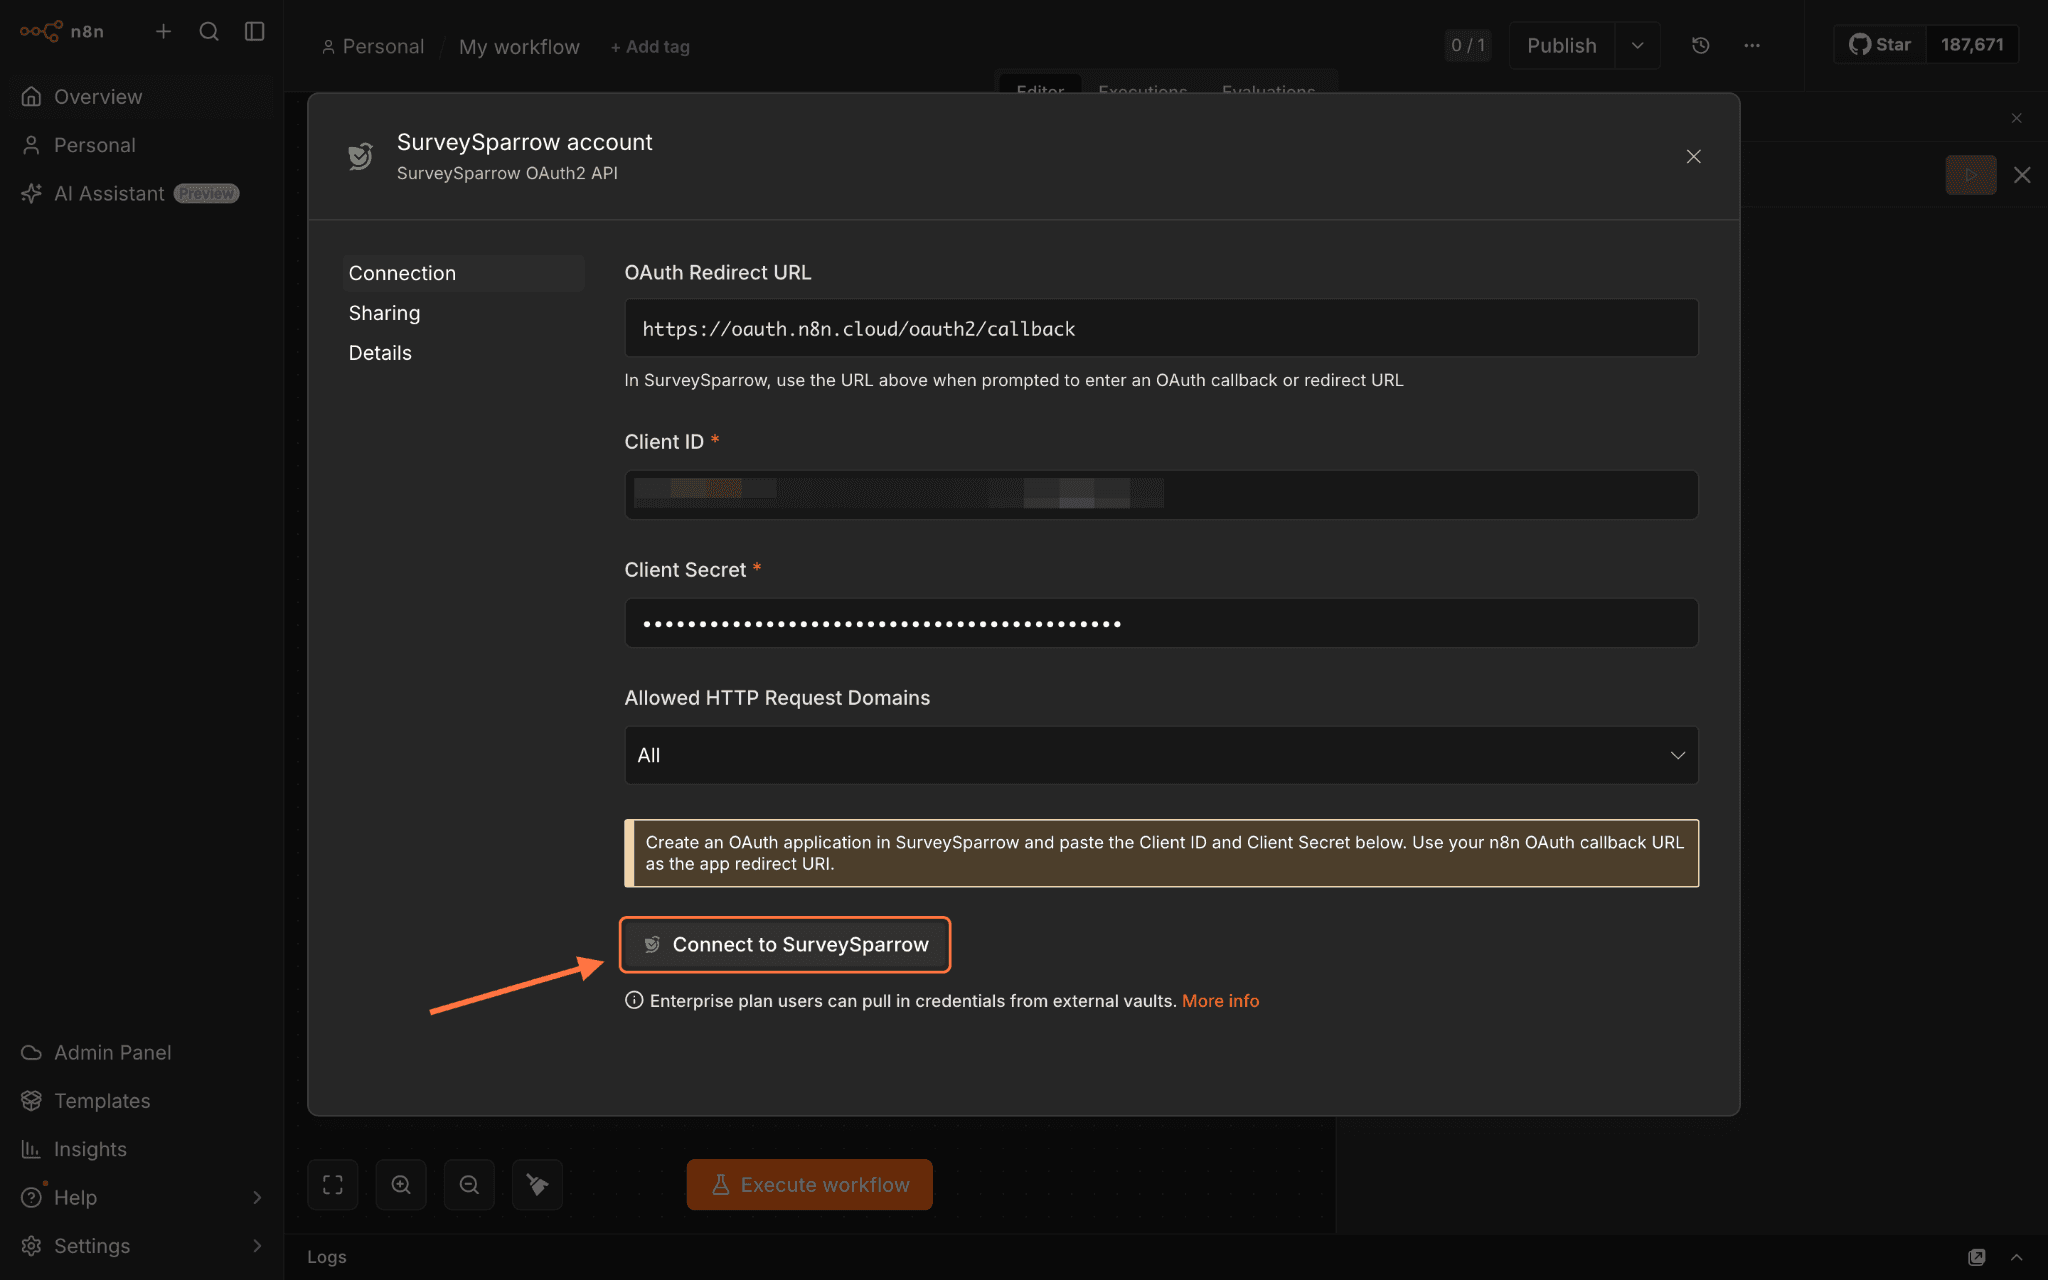Click the Publish button
The width and height of the screenshot is (2048, 1280).
click(1562, 45)
